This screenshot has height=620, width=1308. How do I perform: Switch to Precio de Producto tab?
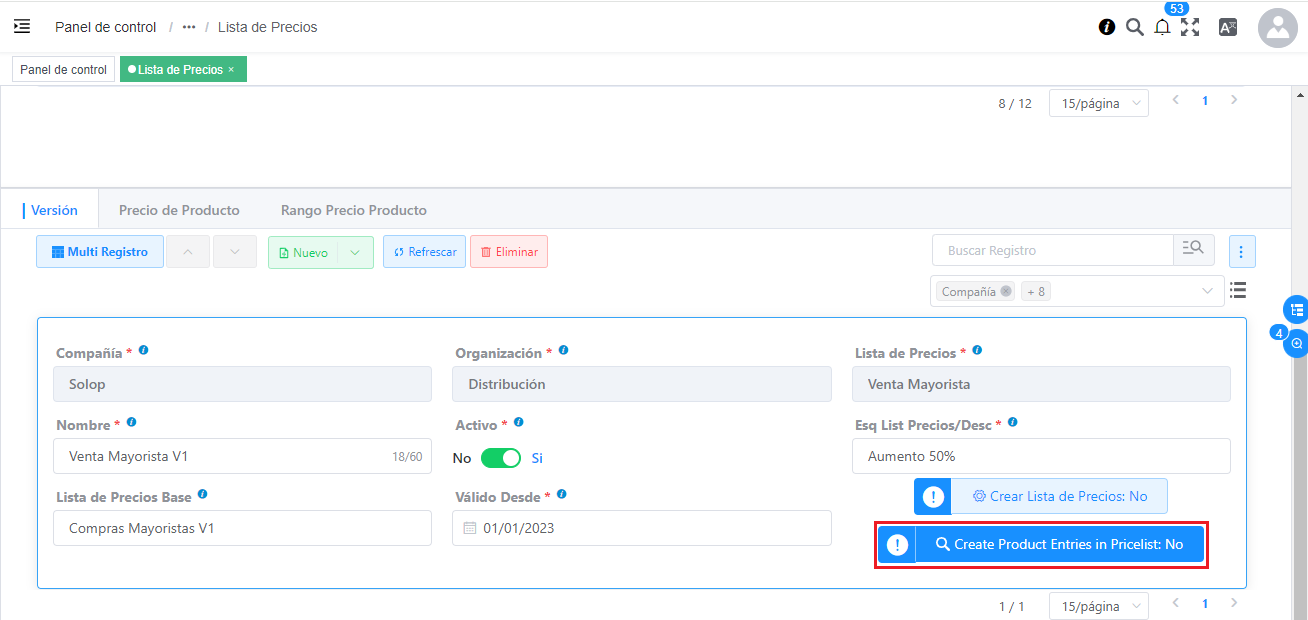coord(179,210)
